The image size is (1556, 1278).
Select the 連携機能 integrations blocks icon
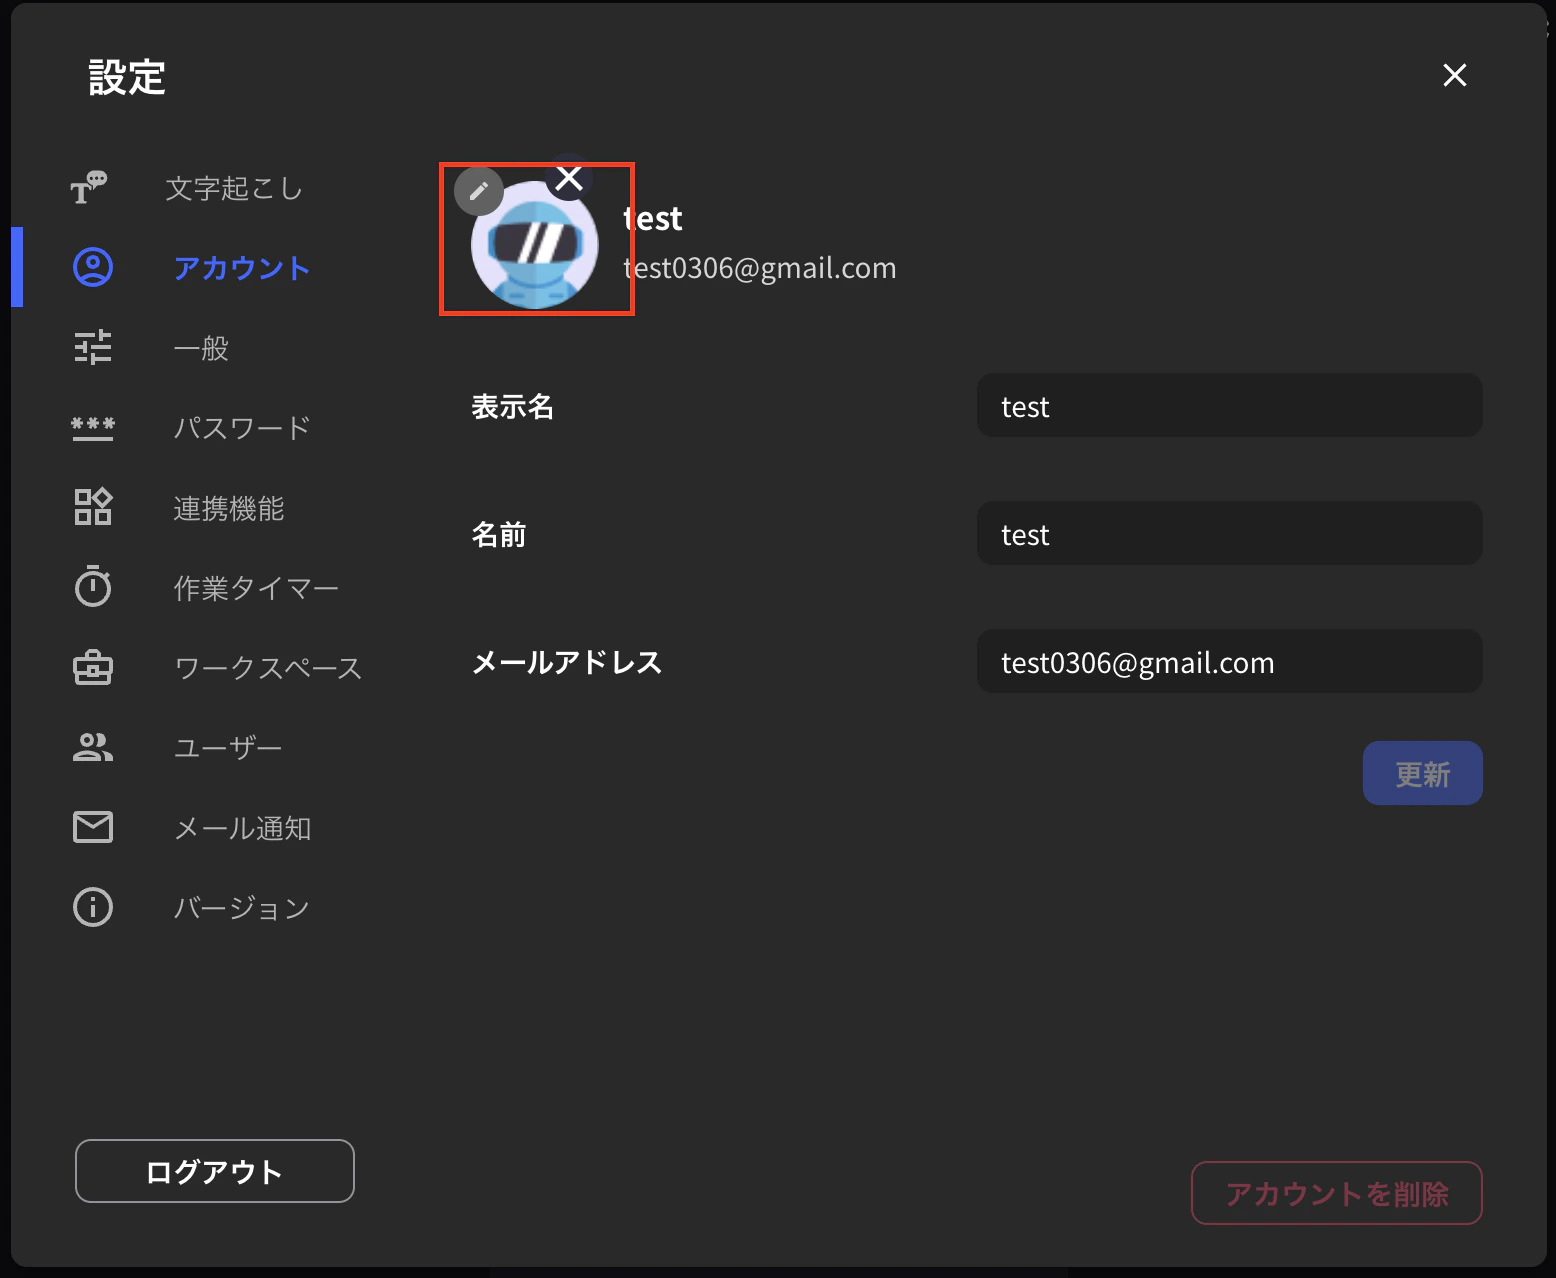click(x=93, y=507)
